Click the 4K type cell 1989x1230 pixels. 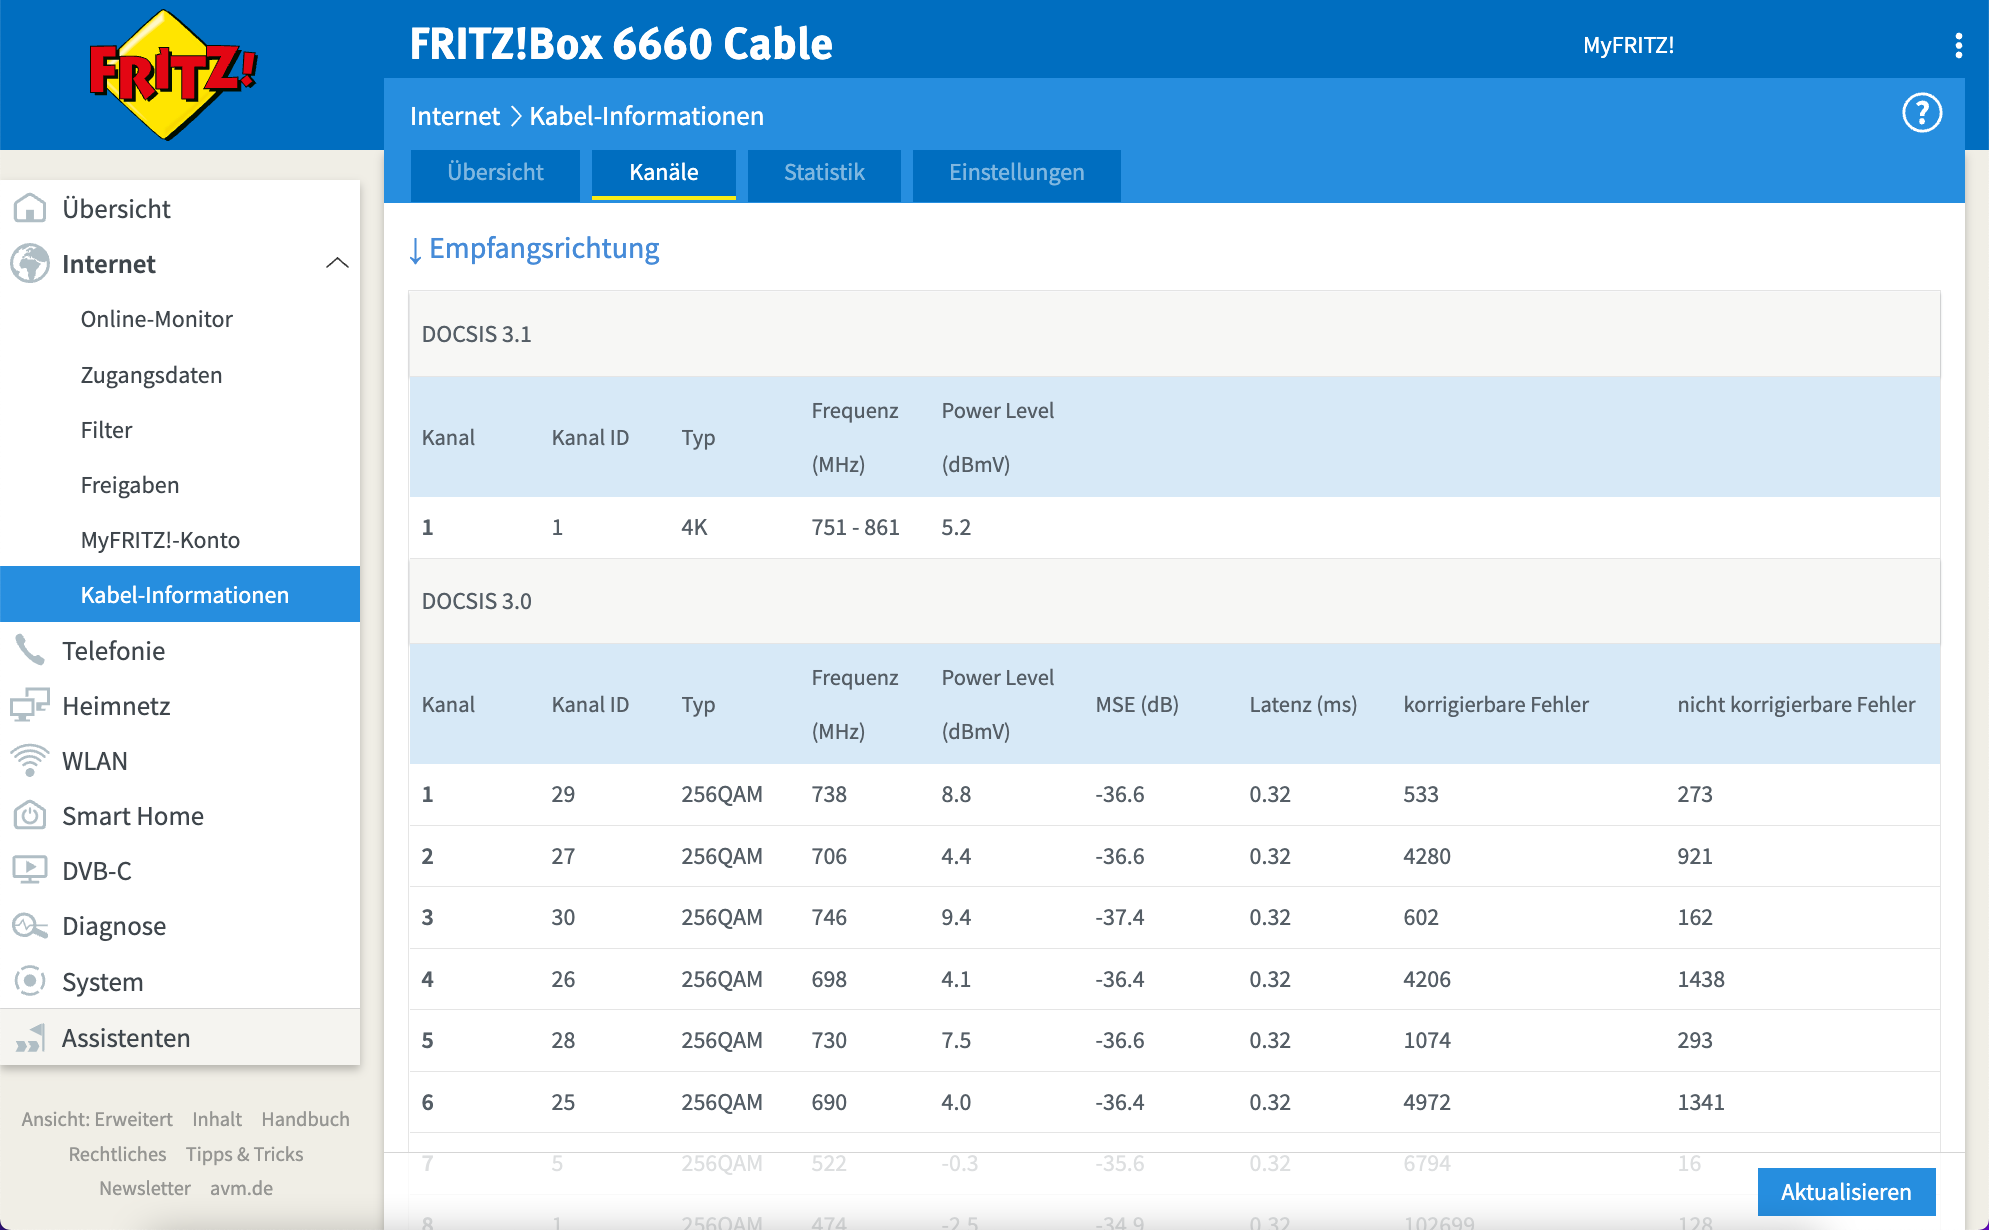694,527
